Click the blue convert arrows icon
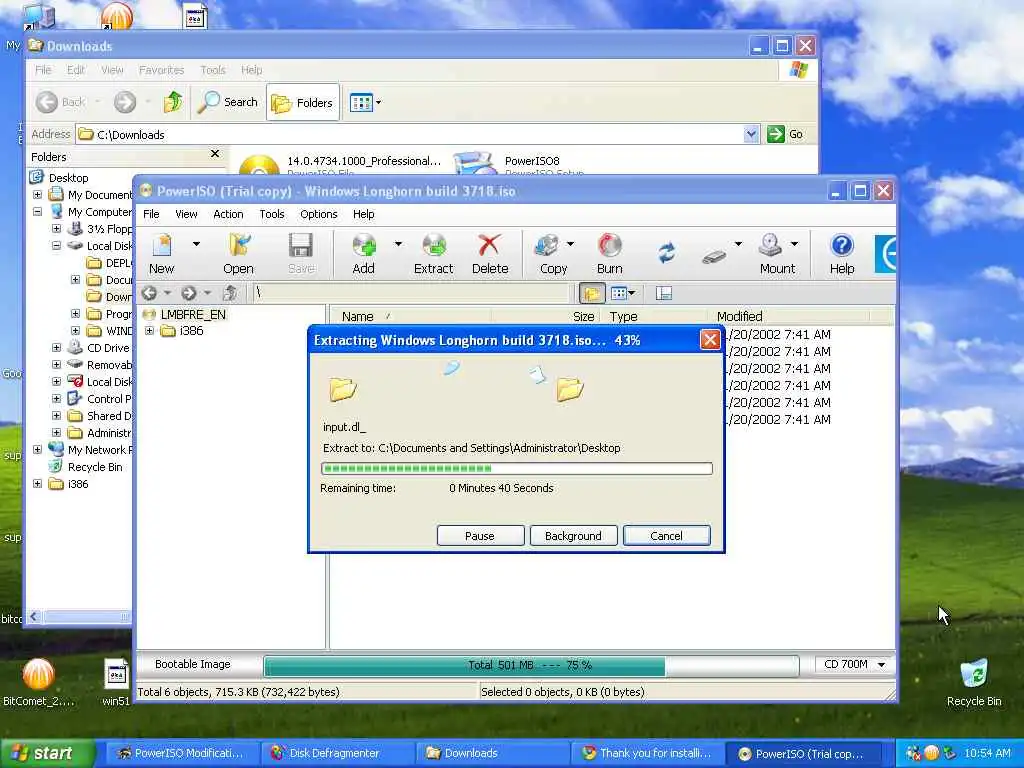The width and height of the screenshot is (1024, 768). click(x=667, y=253)
